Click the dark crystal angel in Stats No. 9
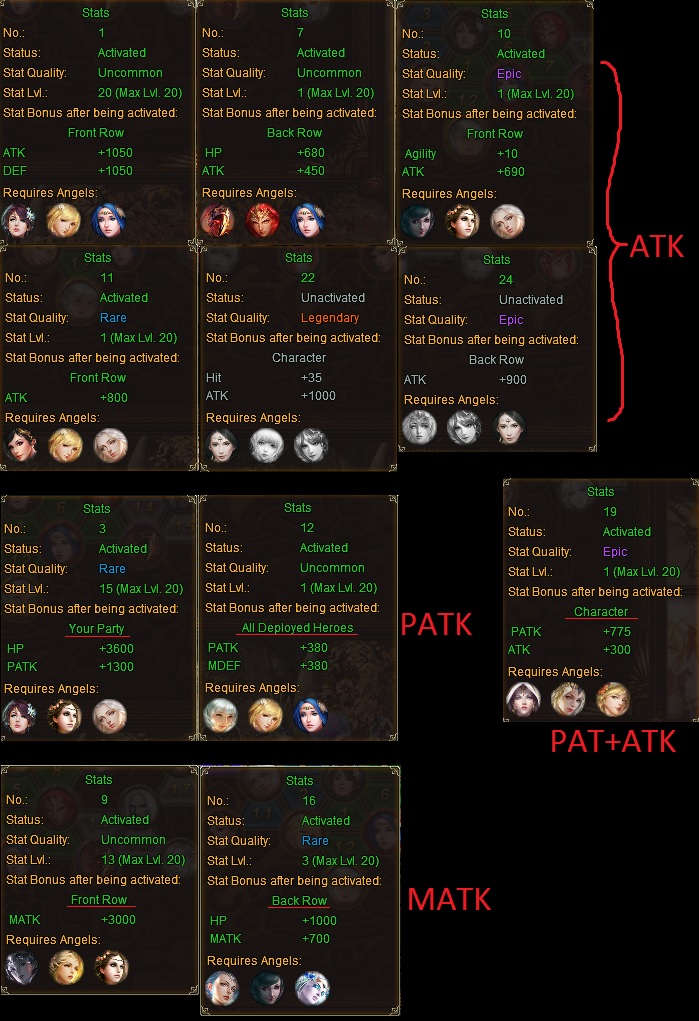This screenshot has width=699, height=1021. (22, 967)
